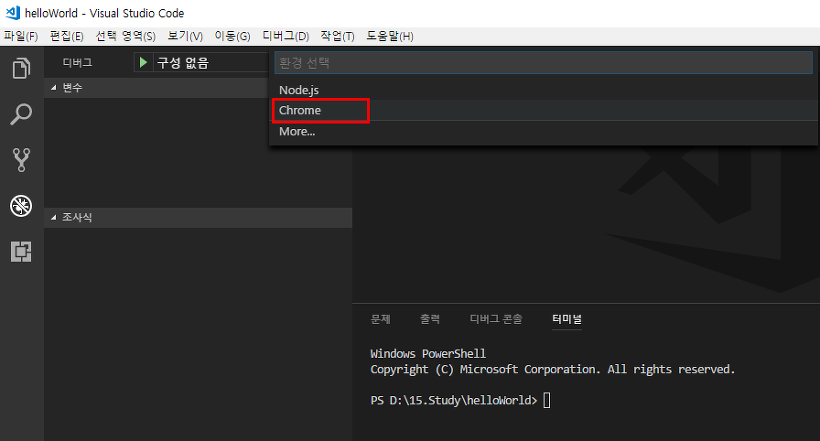Viewport: 820px width, 441px height.
Task: Select Chrome environment option
Action: pyautogui.click(x=544, y=110)
